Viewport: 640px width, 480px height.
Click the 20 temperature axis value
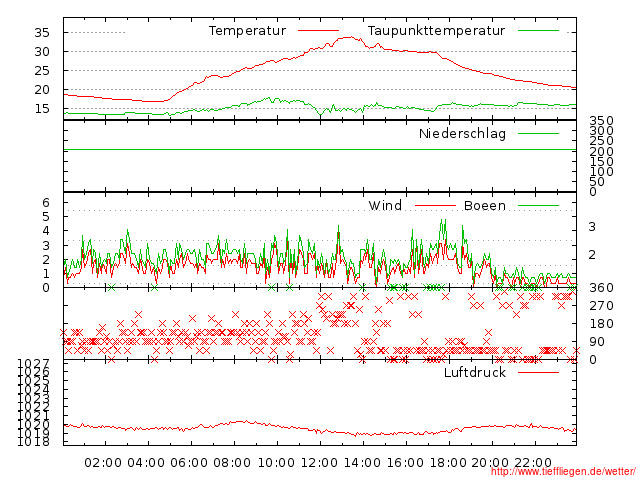(42, 90)
